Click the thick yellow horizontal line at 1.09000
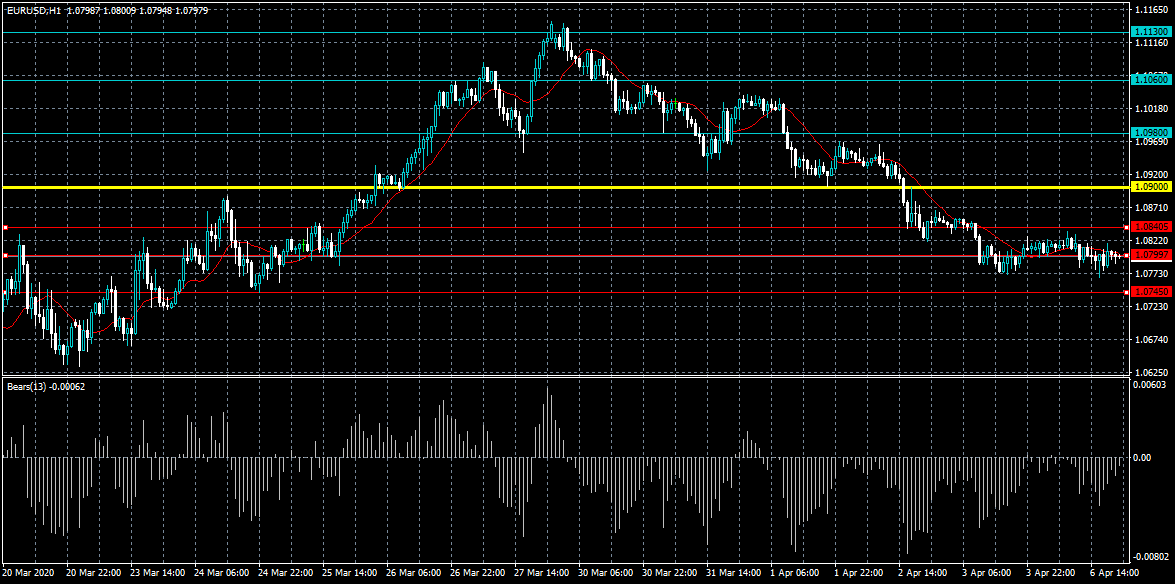 click(x=564, y=187)
